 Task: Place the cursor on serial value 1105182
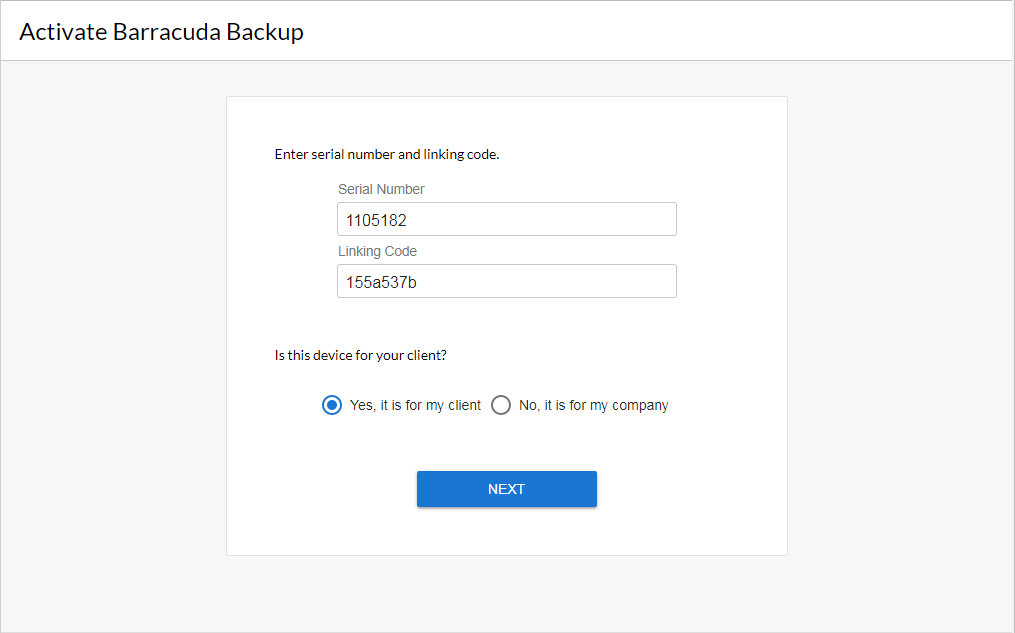click(x=376, y=220)
